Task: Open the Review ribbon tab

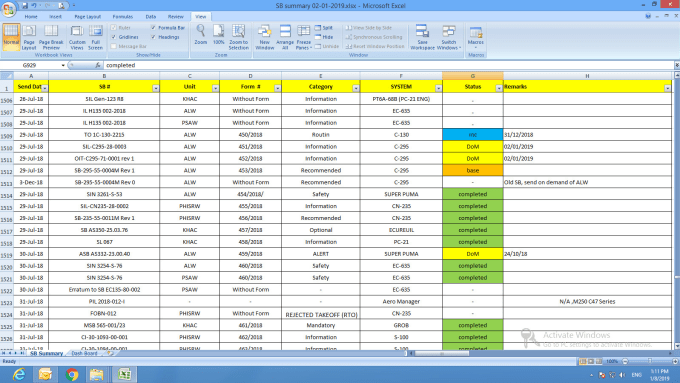Action: 176,16
